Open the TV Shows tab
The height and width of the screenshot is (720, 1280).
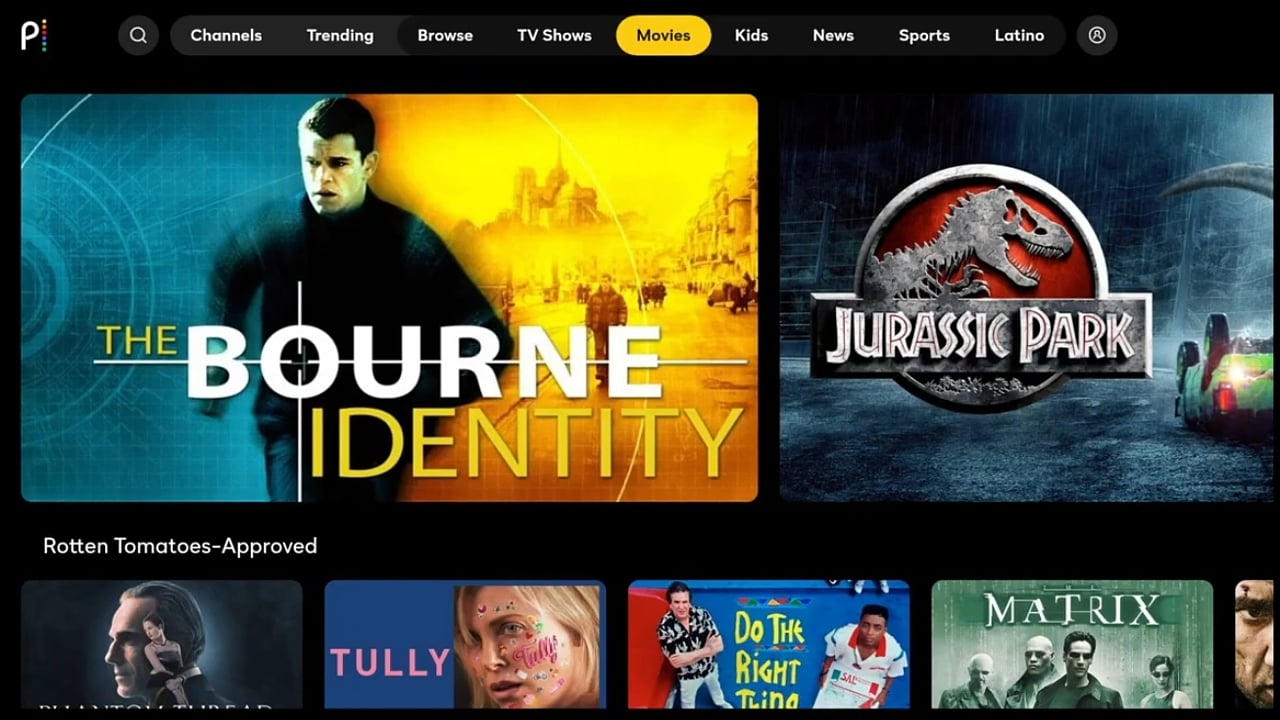554,35
